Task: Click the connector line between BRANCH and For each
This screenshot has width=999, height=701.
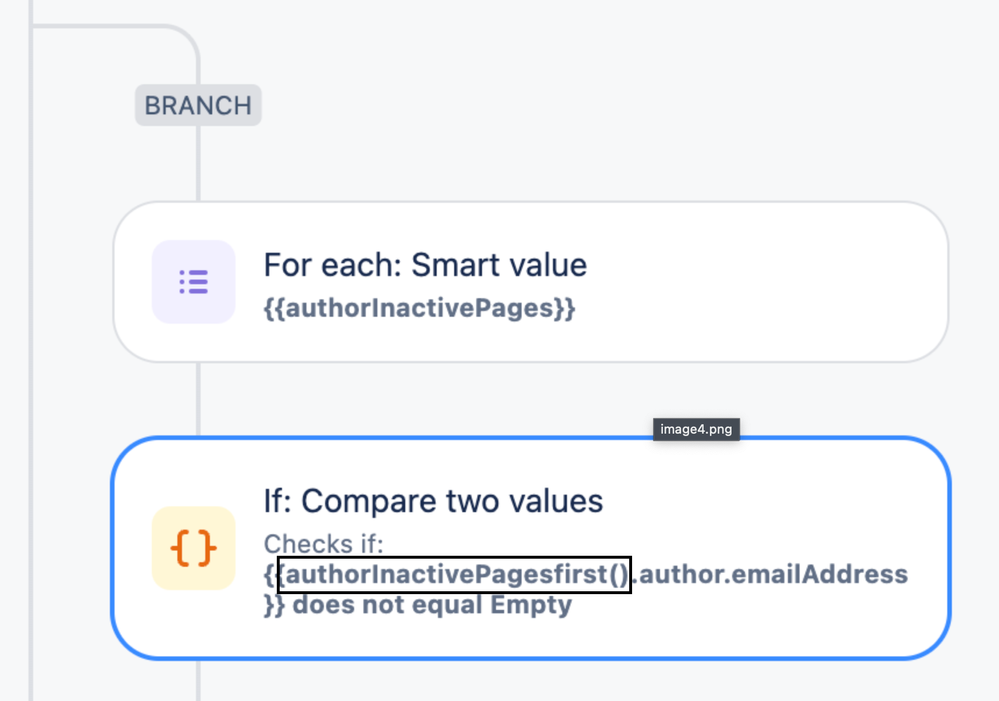Action: click(198, 163)
